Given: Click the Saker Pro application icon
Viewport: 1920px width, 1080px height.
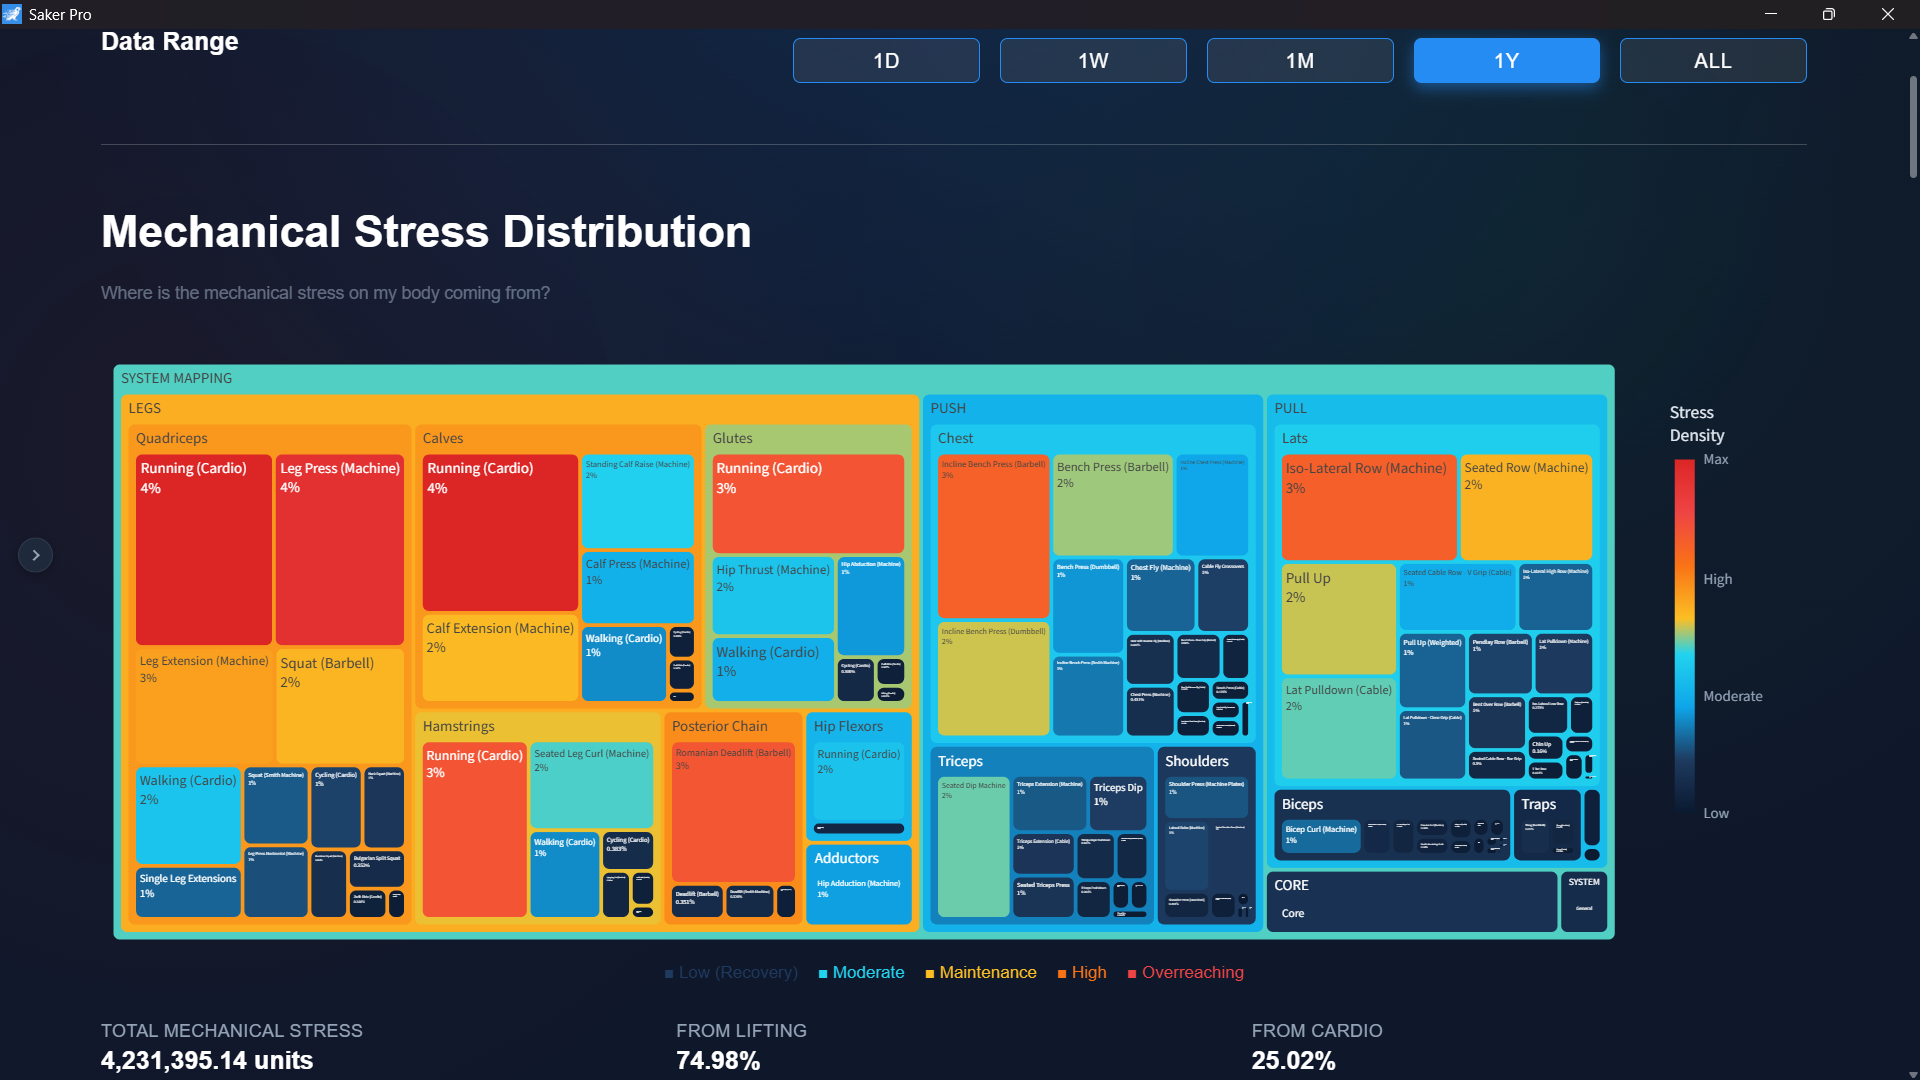Looking at the screenshot, I should tap(13, 14).
